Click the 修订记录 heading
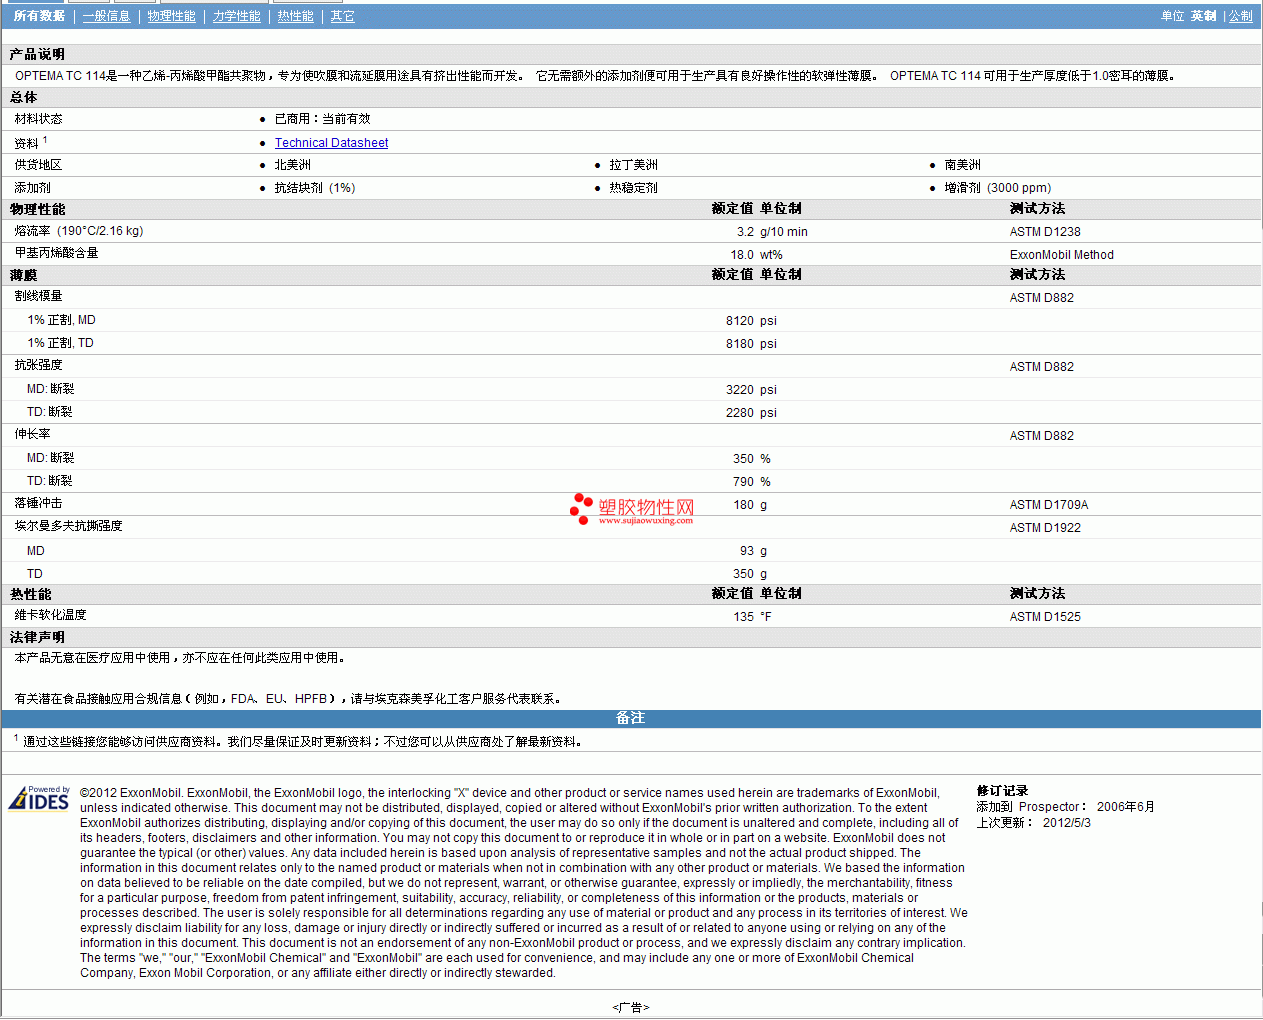Screen dimensions: 1263x1020 coord(1002,791)
